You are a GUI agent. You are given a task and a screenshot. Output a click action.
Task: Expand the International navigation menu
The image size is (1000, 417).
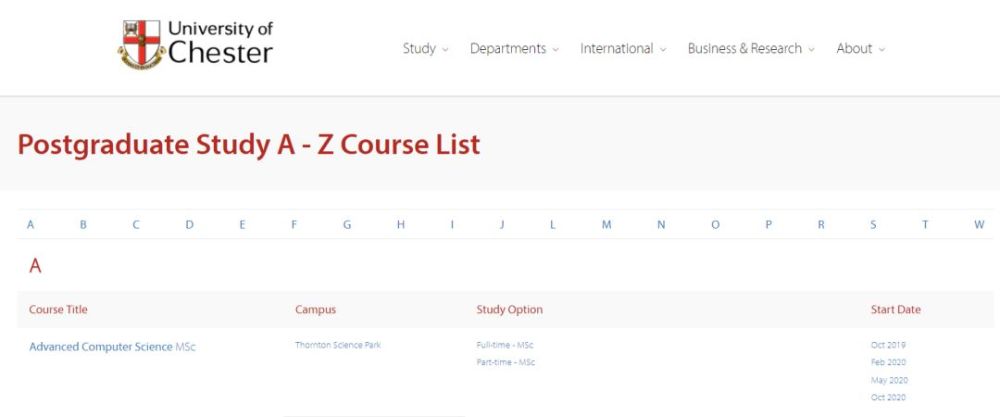click(x=623, y=48)
